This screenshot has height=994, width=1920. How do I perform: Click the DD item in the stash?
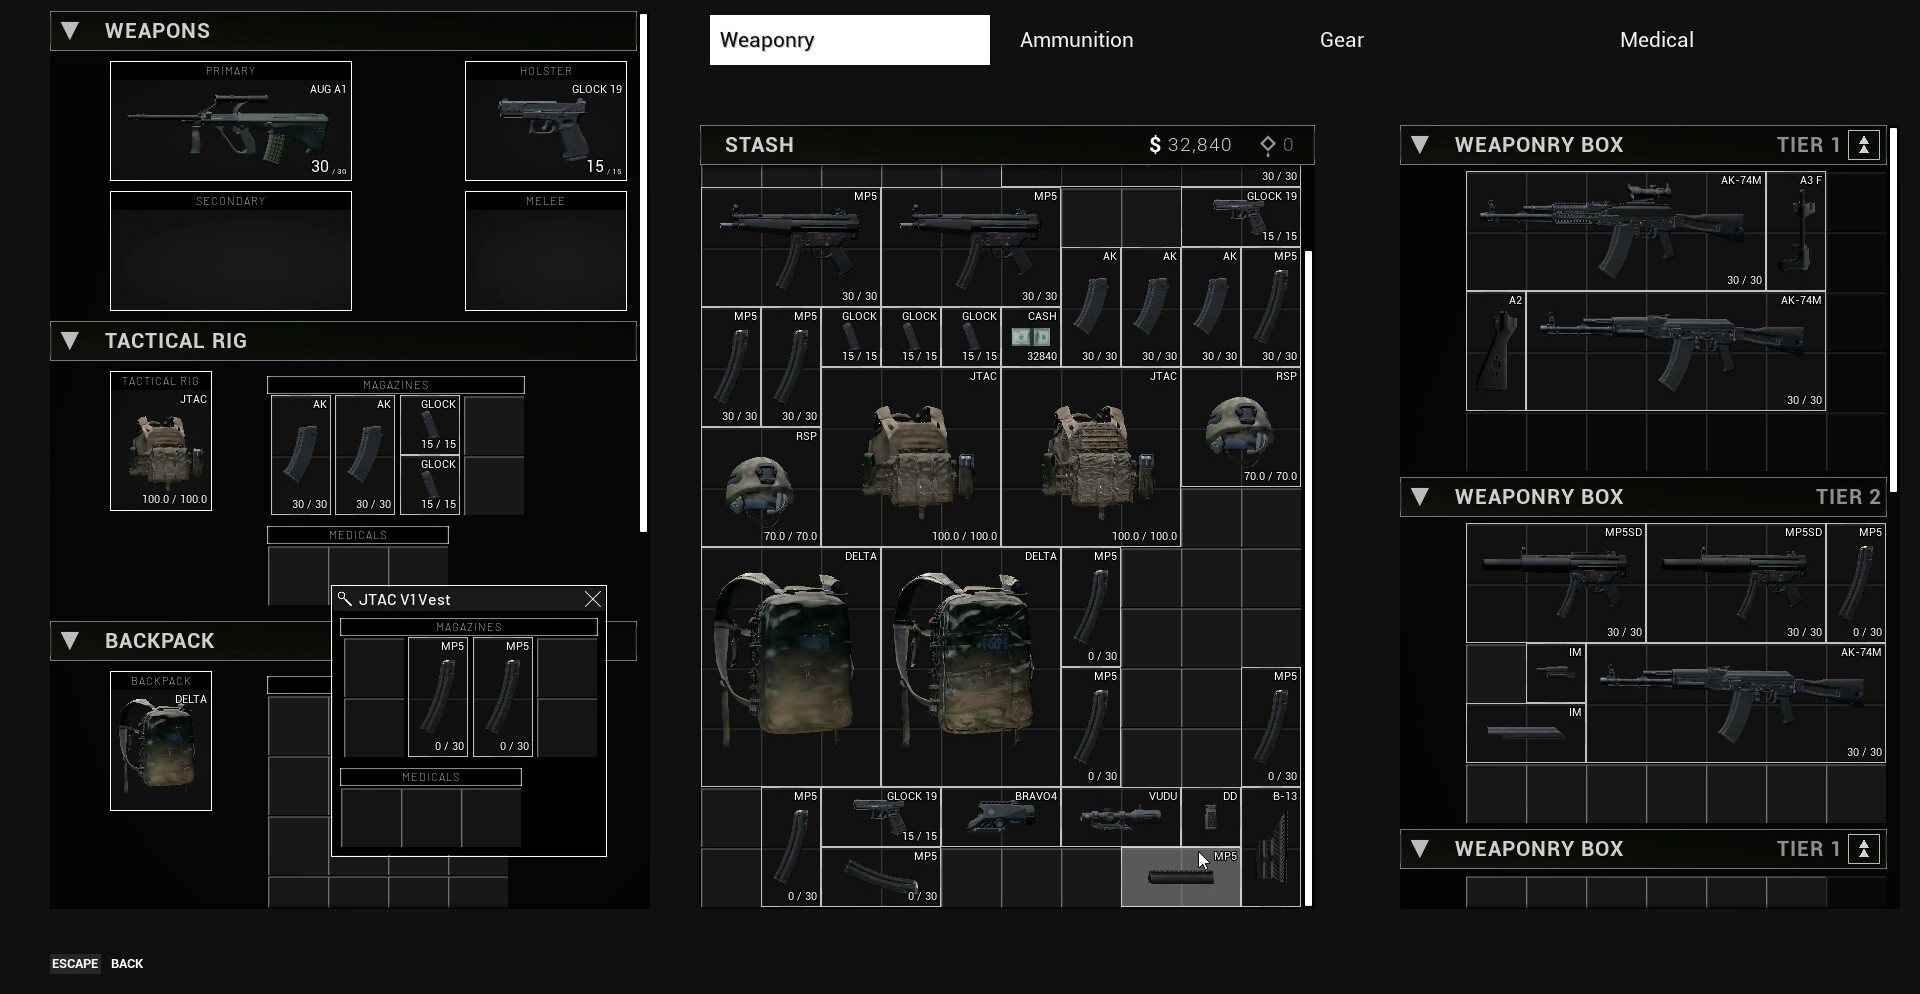click(1211, 817)
